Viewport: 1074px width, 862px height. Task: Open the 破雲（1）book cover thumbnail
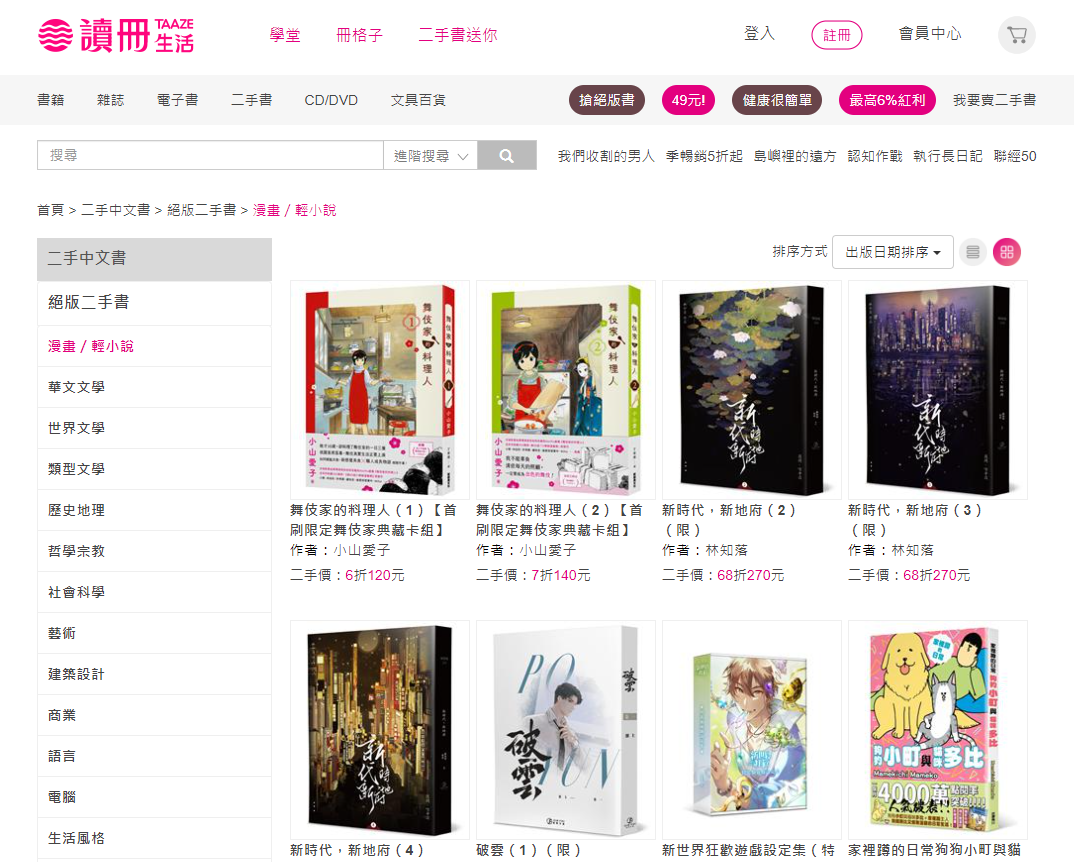(x=566, y=729)
